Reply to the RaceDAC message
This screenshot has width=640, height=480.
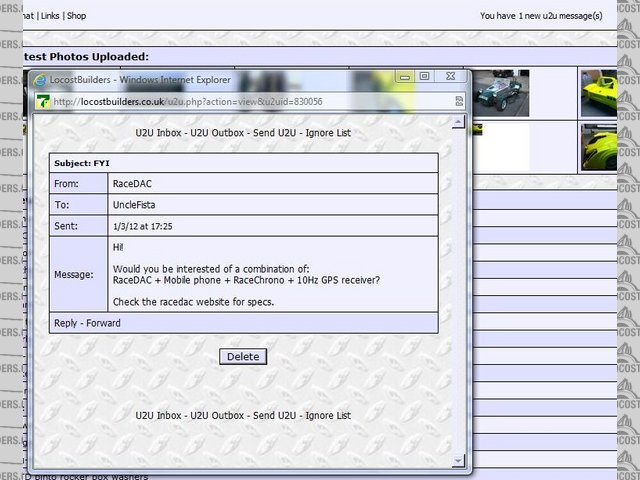[67, 323]
